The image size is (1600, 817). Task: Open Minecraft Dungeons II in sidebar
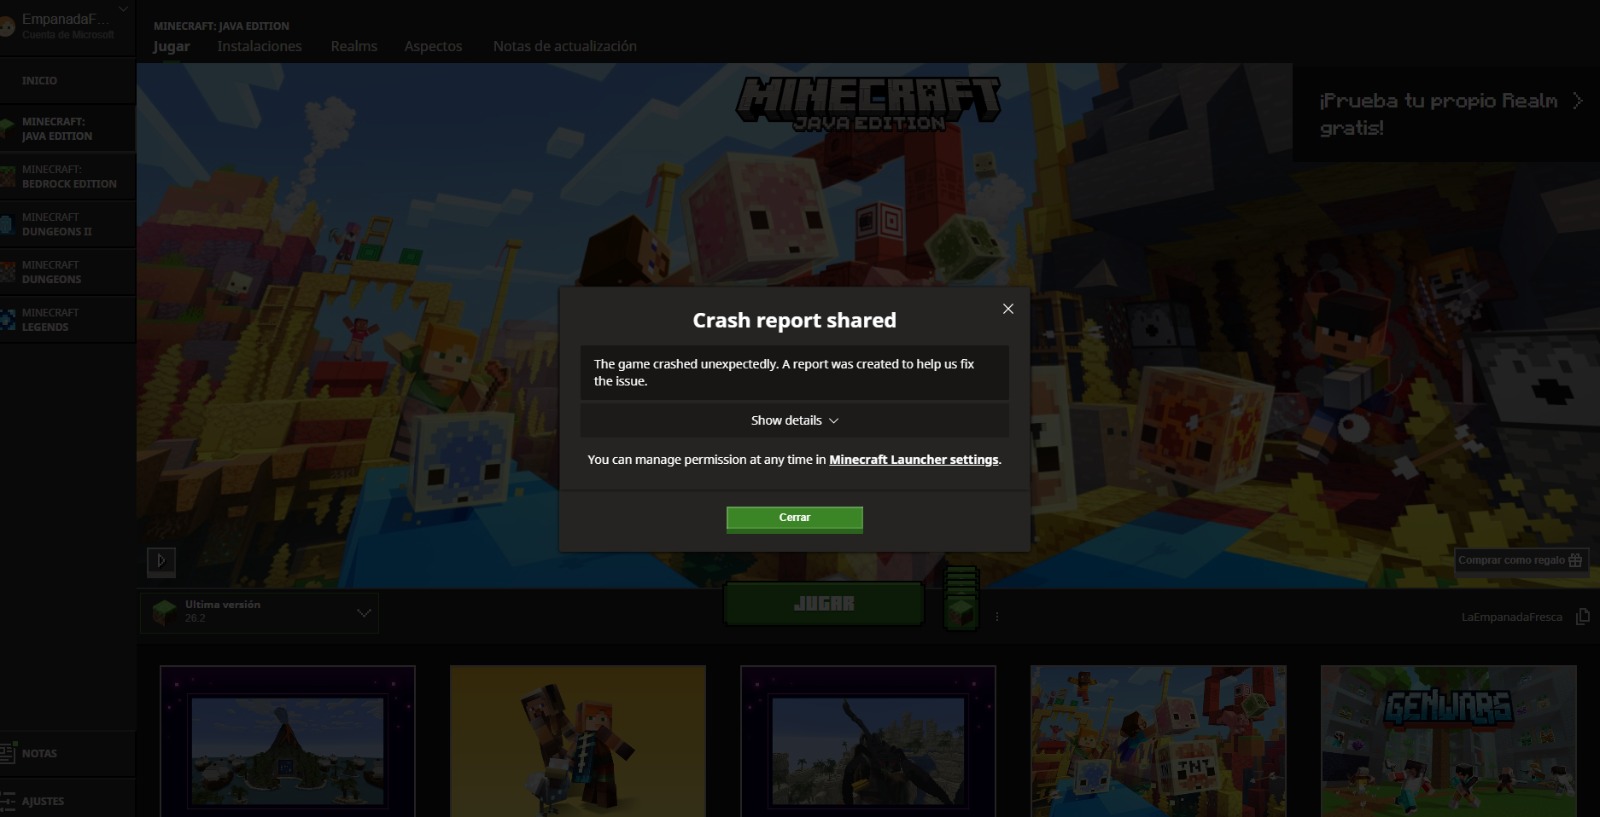pos(67,224)
